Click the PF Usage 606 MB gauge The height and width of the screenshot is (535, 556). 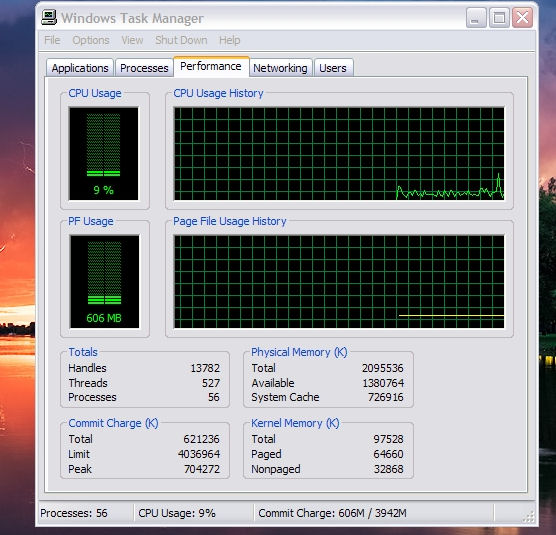104,282
